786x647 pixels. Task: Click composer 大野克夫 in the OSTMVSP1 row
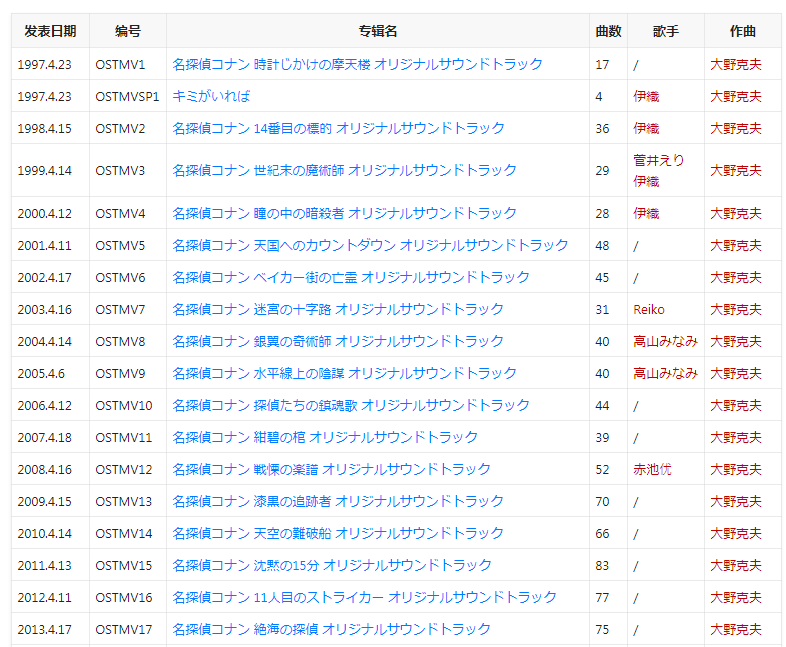coord(736,96)
